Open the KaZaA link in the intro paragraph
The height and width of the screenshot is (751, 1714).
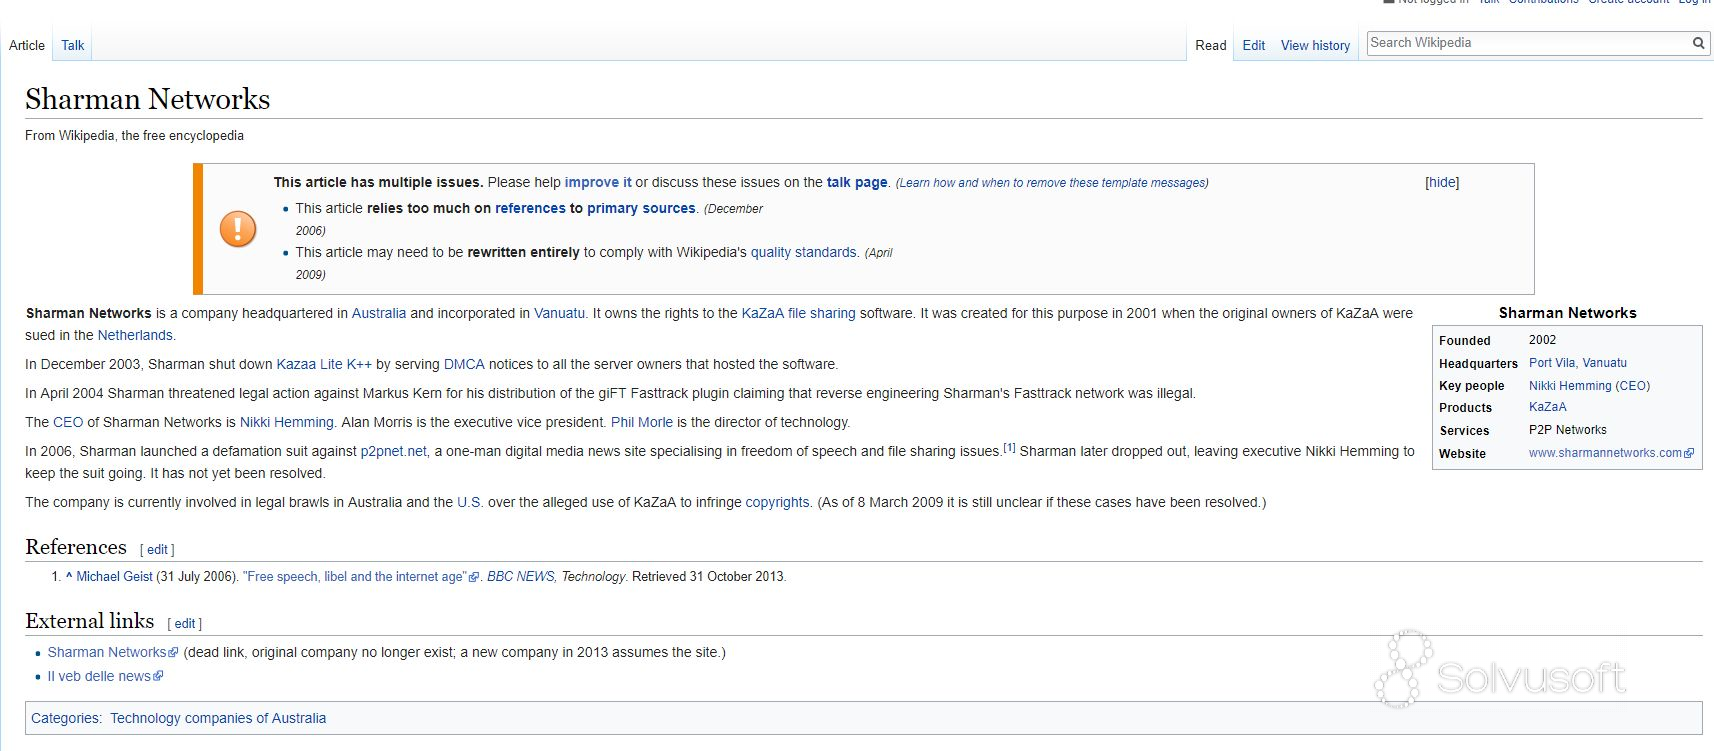tap(763, 313)
